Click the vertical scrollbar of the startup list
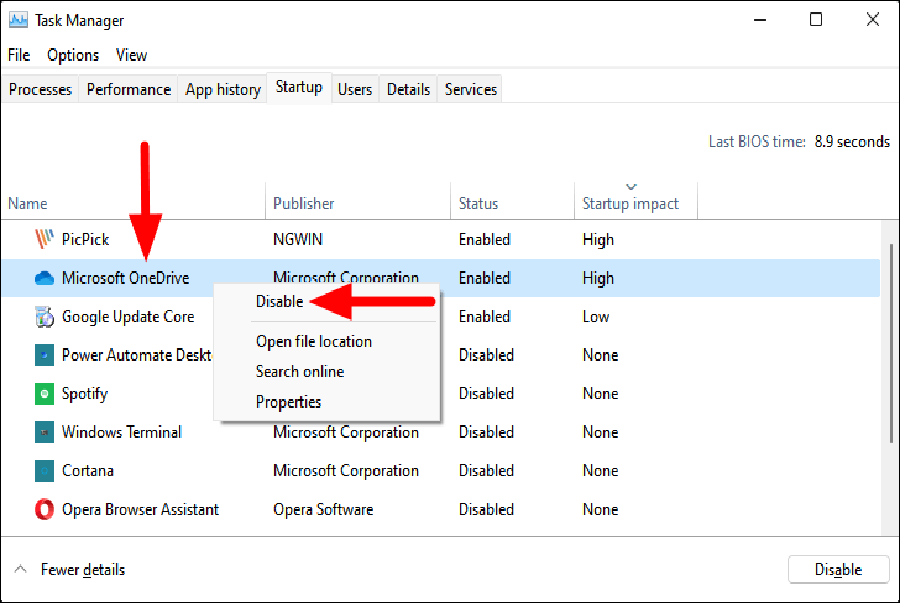The height and width of the screenshot is (603, 900). point(891,343)
